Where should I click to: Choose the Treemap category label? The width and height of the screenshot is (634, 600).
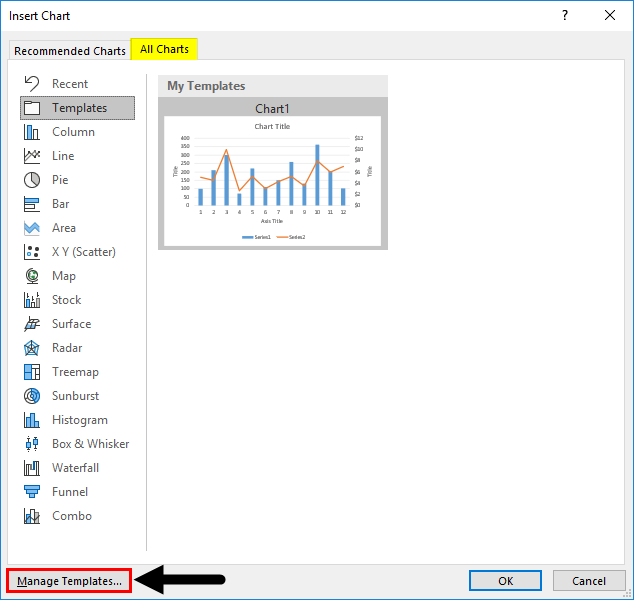(75, 372)
